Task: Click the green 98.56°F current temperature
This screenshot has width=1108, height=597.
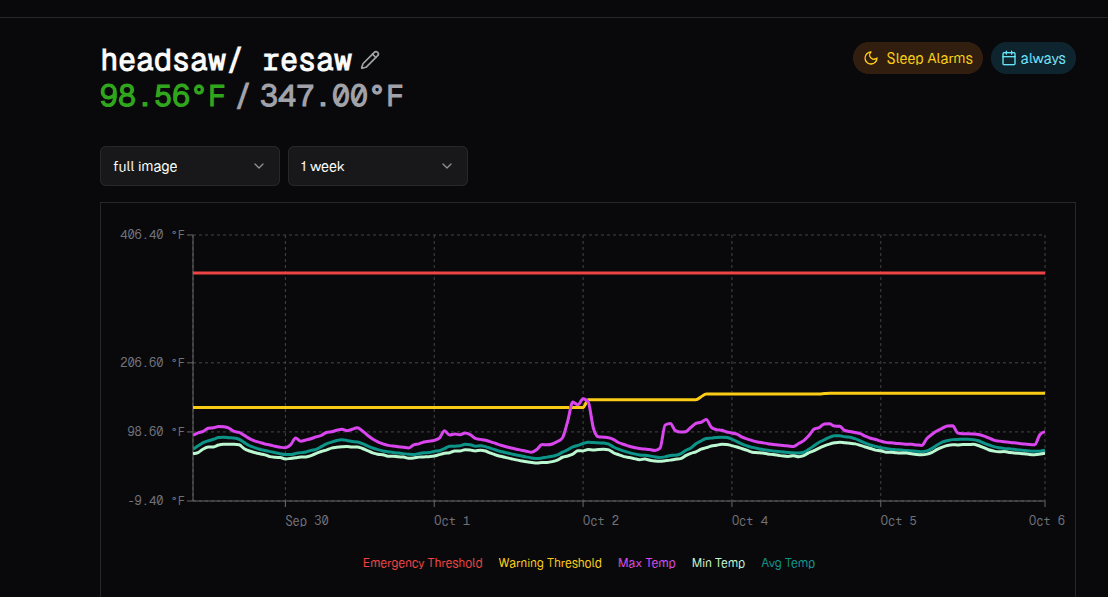Action: point(163,96)
